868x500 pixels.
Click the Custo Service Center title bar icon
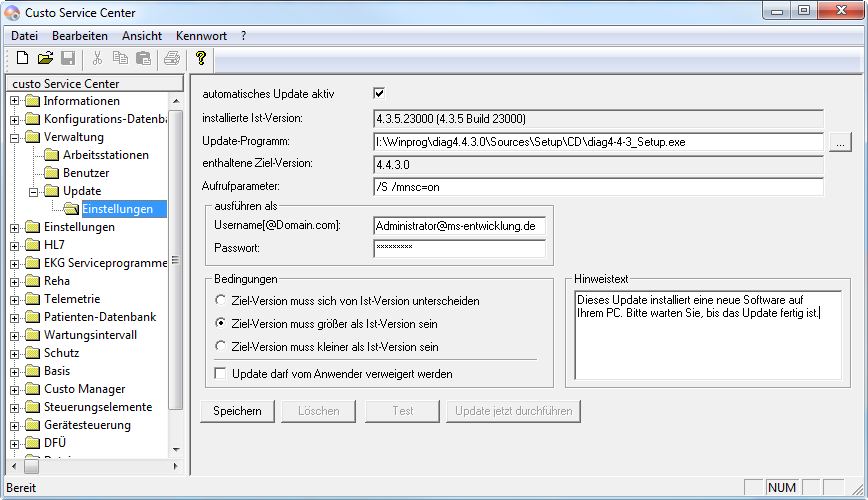(x=12, y=12)
